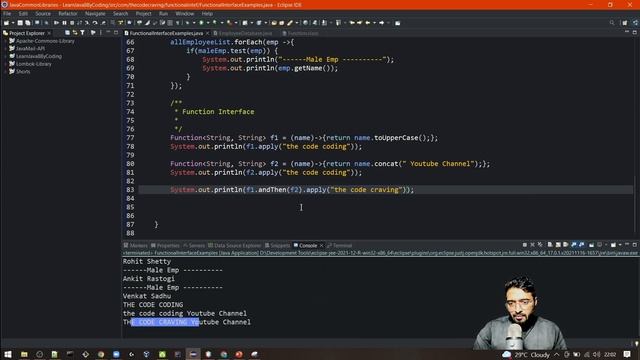
Task: Open the New dropdown arrow in toolbar
Action: click(x=13, y=23)
